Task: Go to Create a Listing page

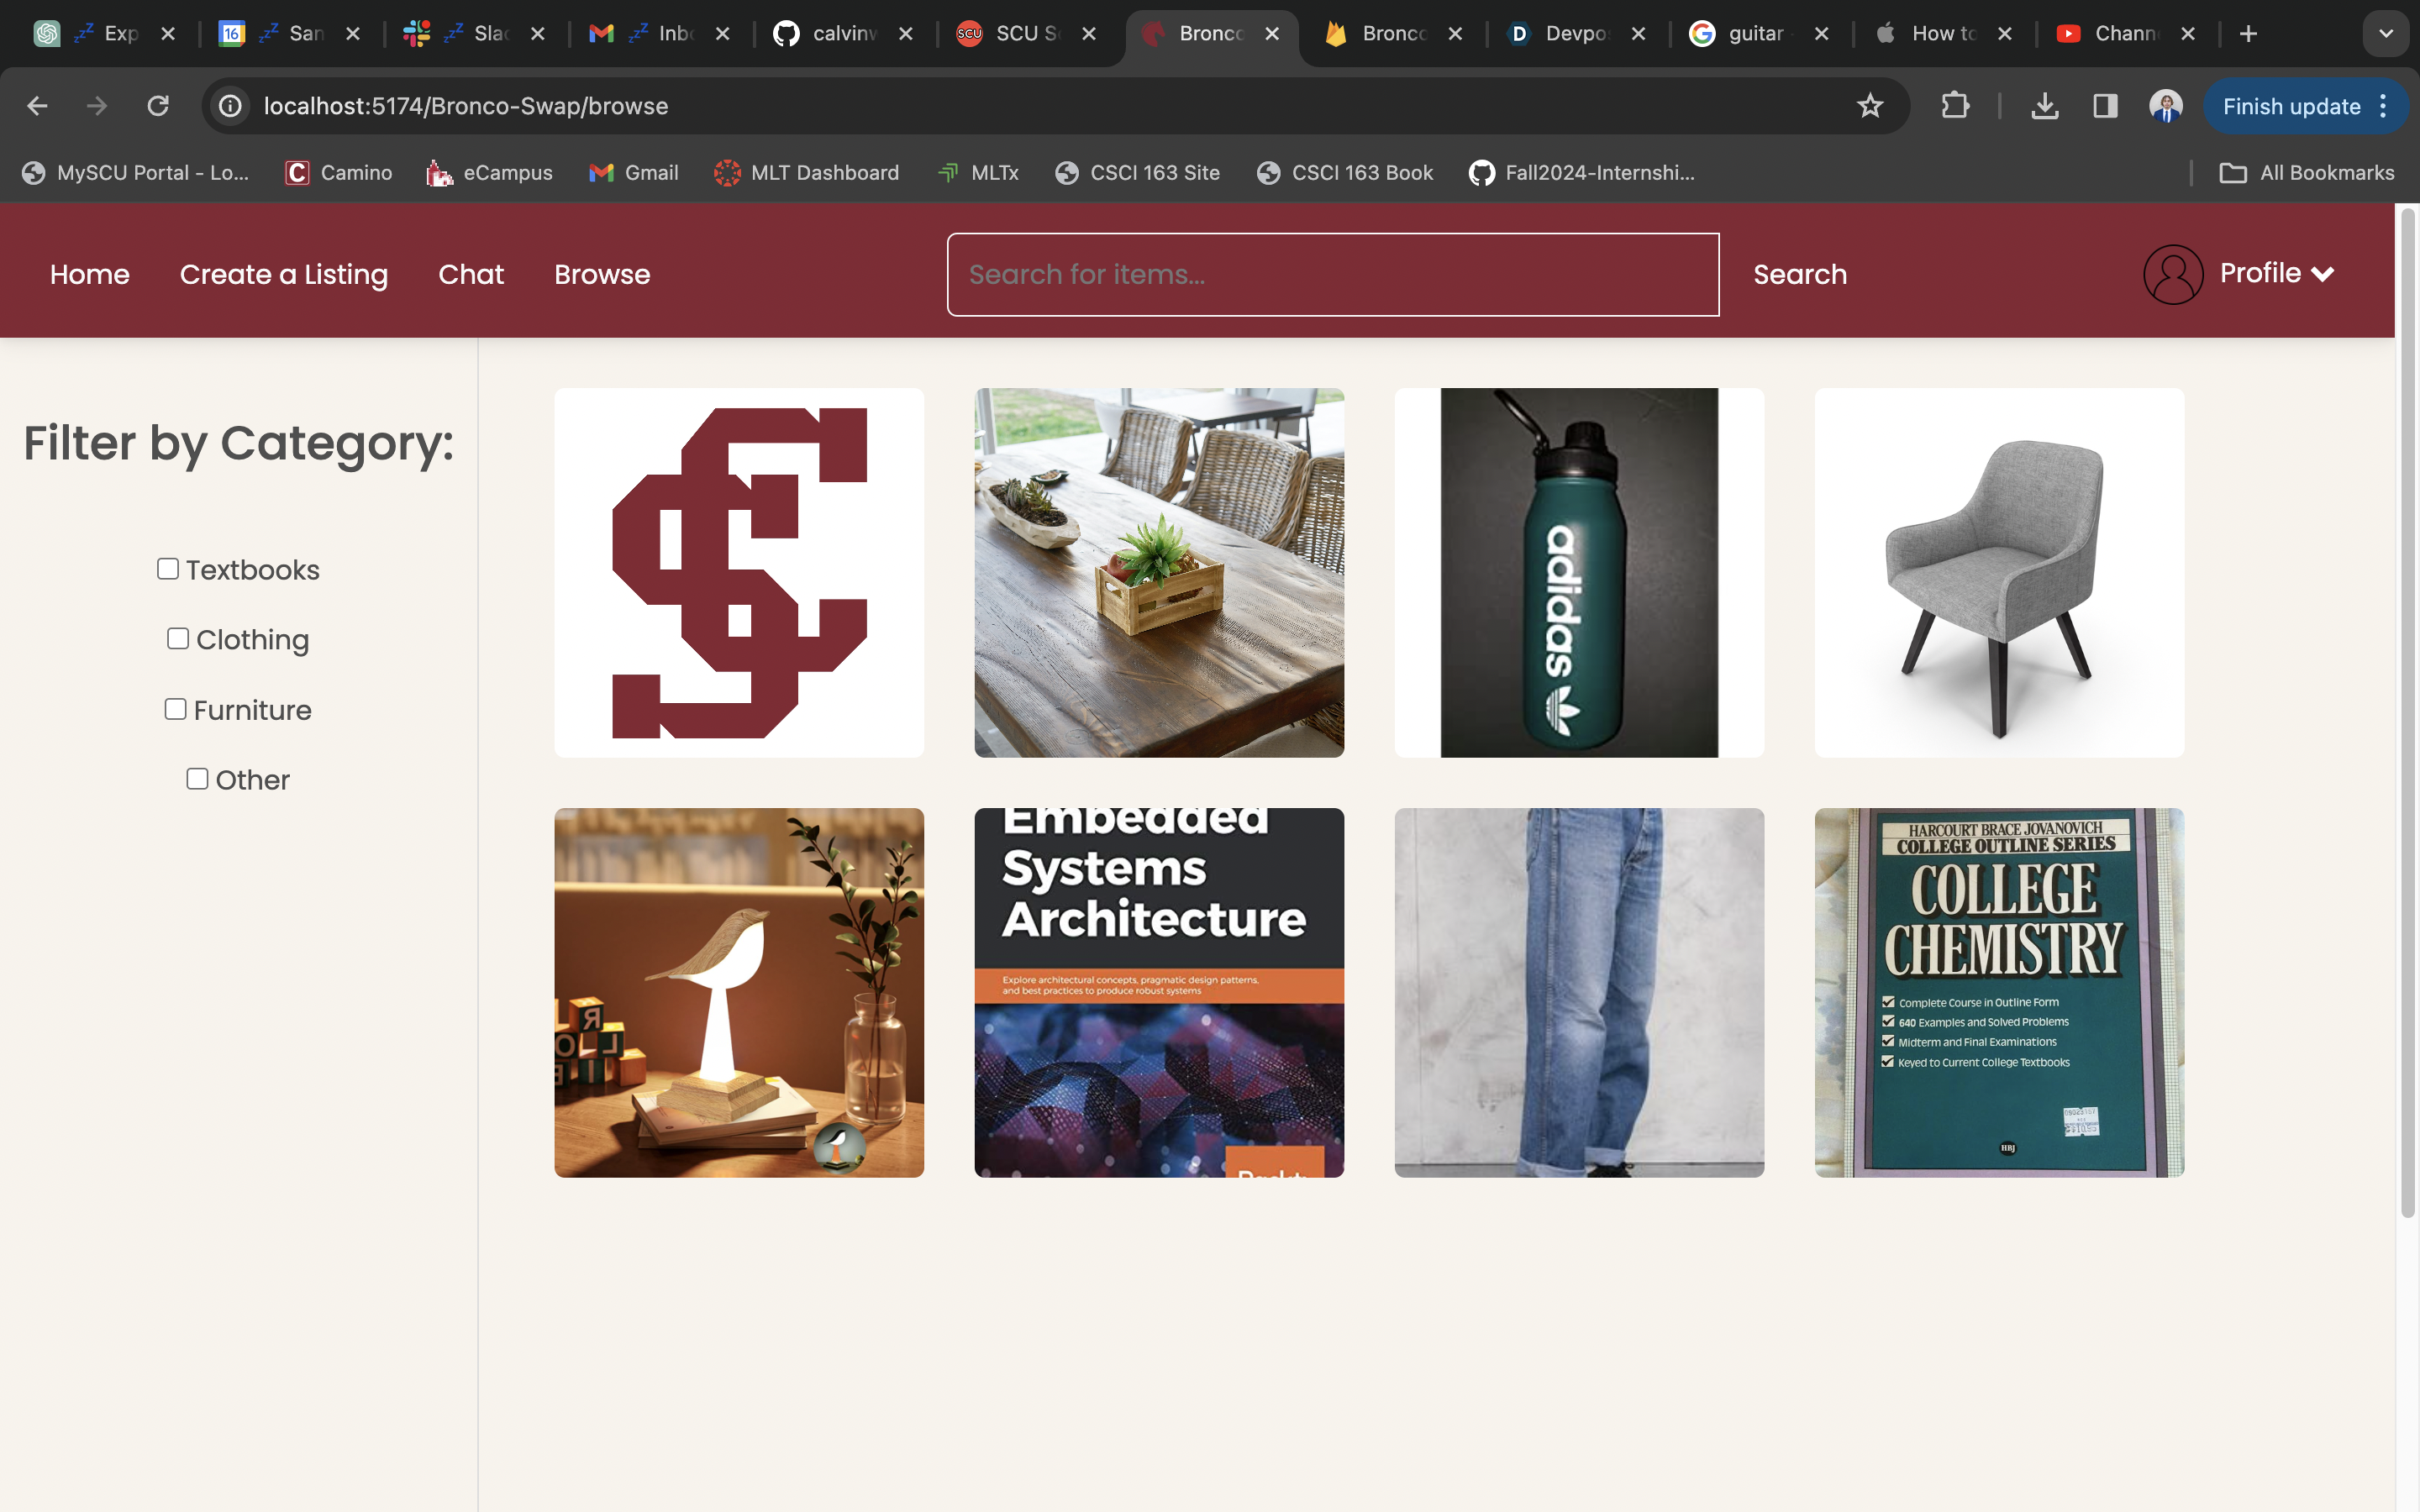Action: [x=283, y=274]
